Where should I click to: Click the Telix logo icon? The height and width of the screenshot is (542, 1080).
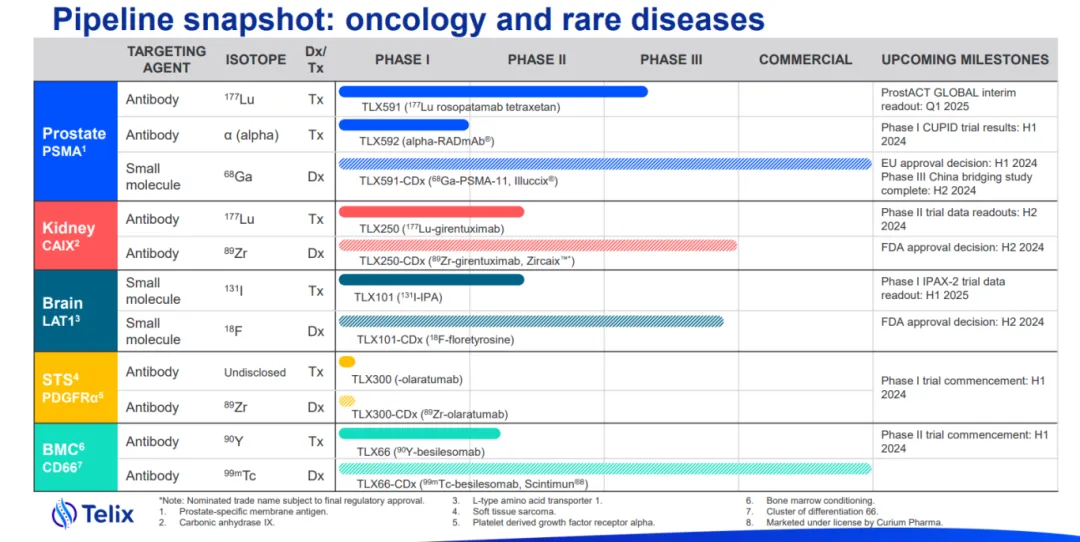[64, 514]
